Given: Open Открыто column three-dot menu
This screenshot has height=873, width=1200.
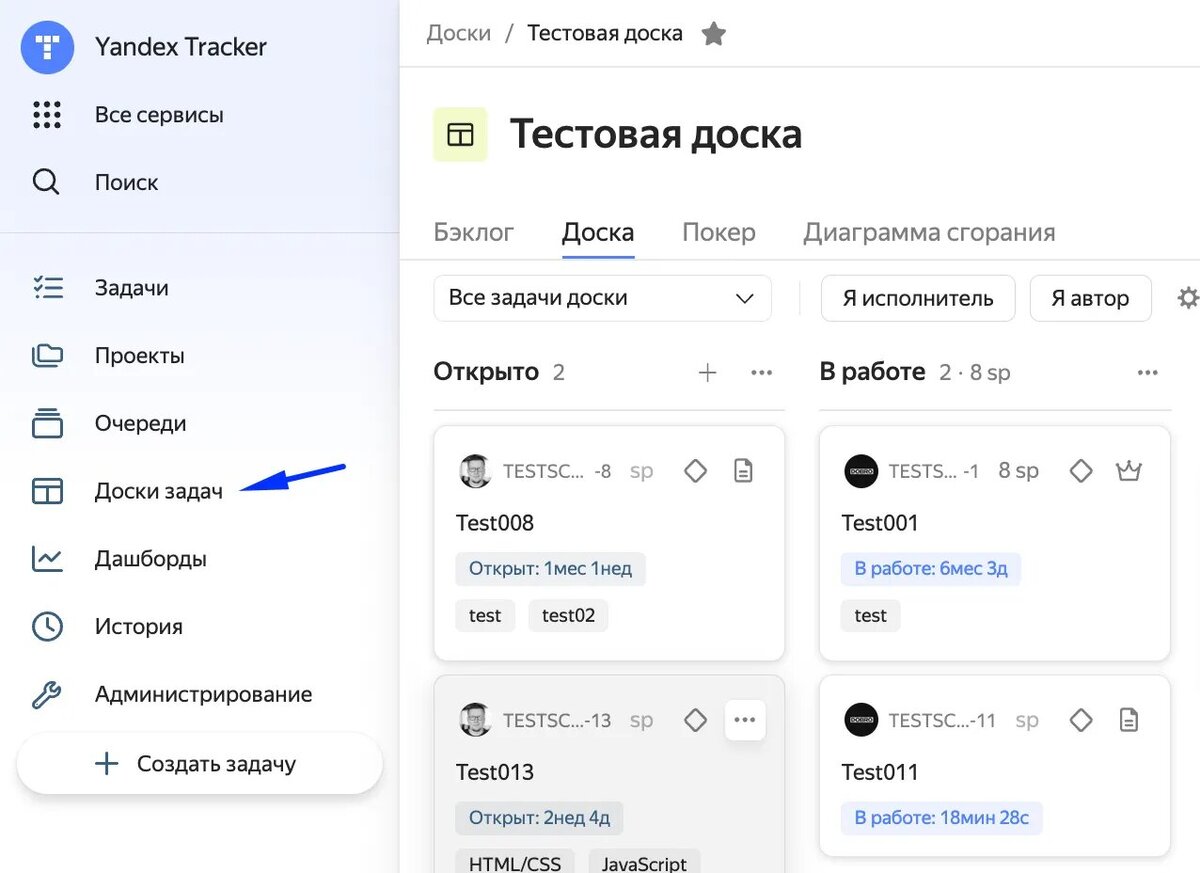Looking at the screenshot, I should point(762,373).
